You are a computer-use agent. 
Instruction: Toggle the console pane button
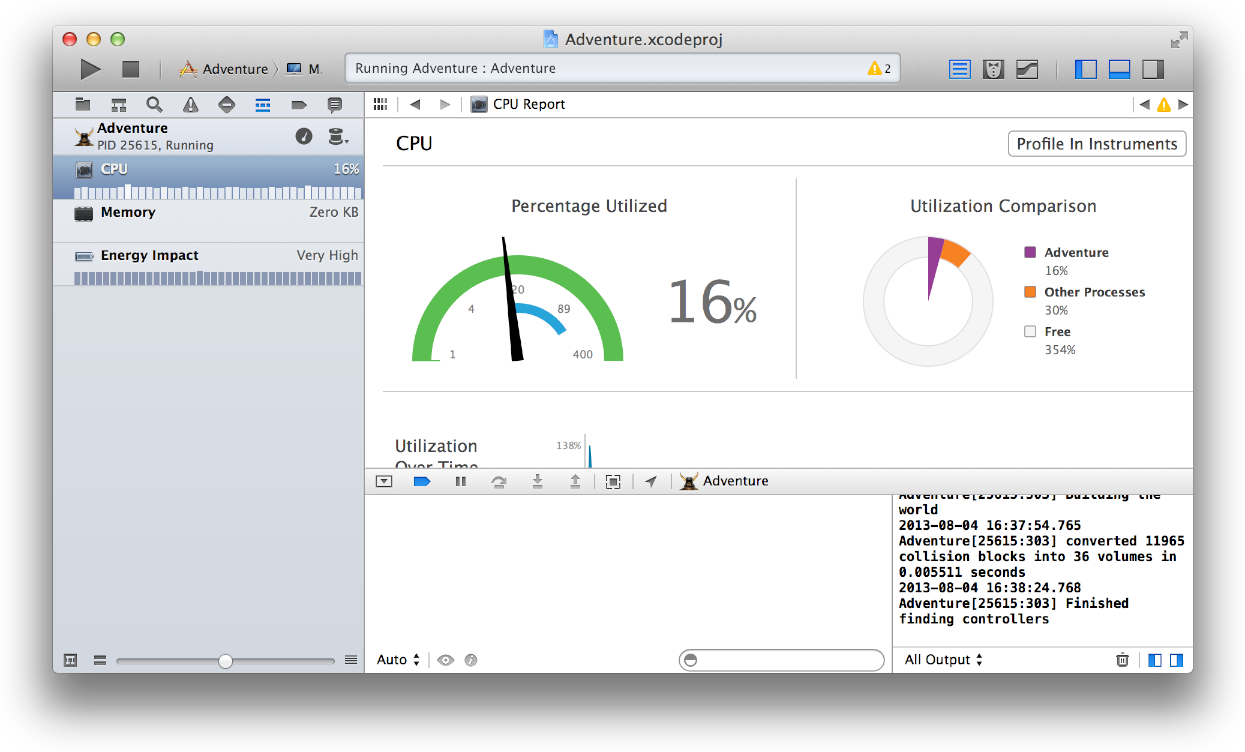click(x=1176, y=660)
